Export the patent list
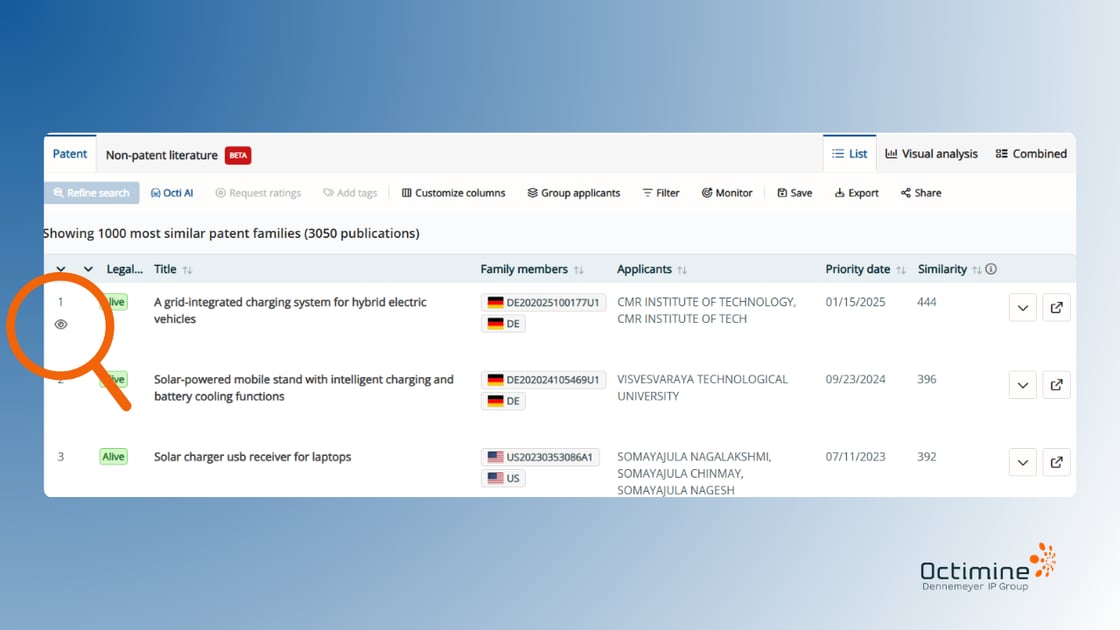This screenshot has width=1120, height=630. 857,193
